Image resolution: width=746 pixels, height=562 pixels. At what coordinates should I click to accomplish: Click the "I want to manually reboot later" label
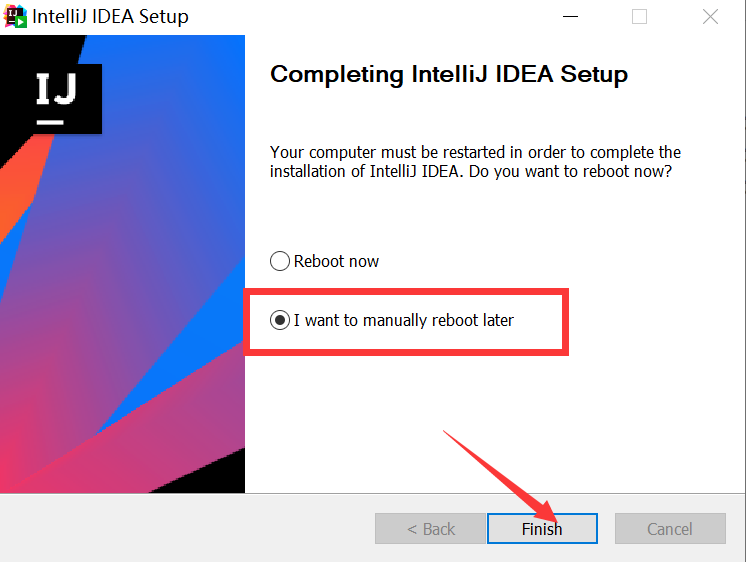coord(403,321)
